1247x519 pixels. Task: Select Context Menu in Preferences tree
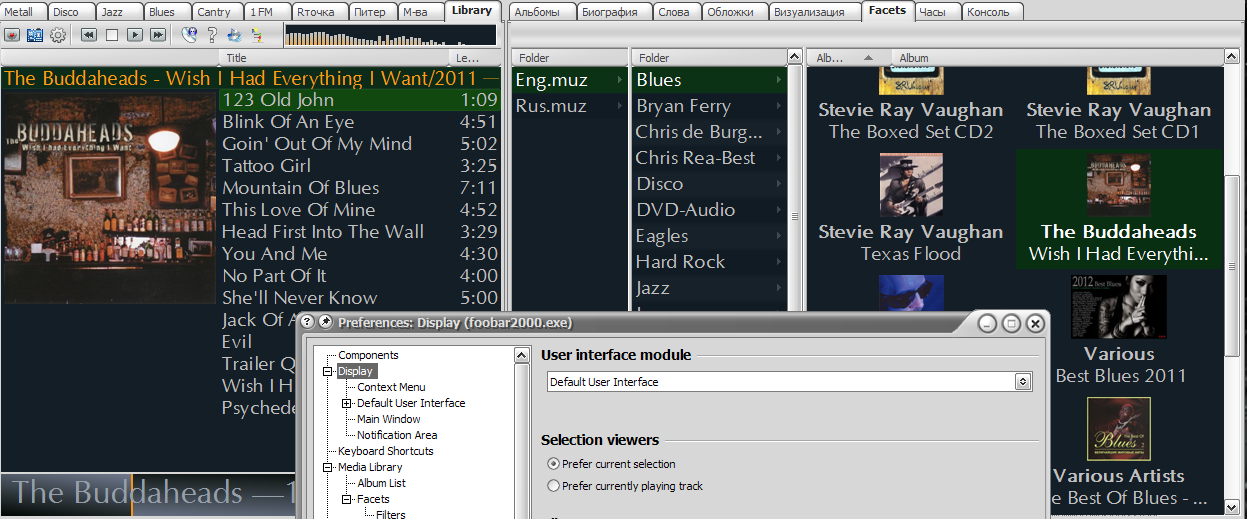(391, 387)
